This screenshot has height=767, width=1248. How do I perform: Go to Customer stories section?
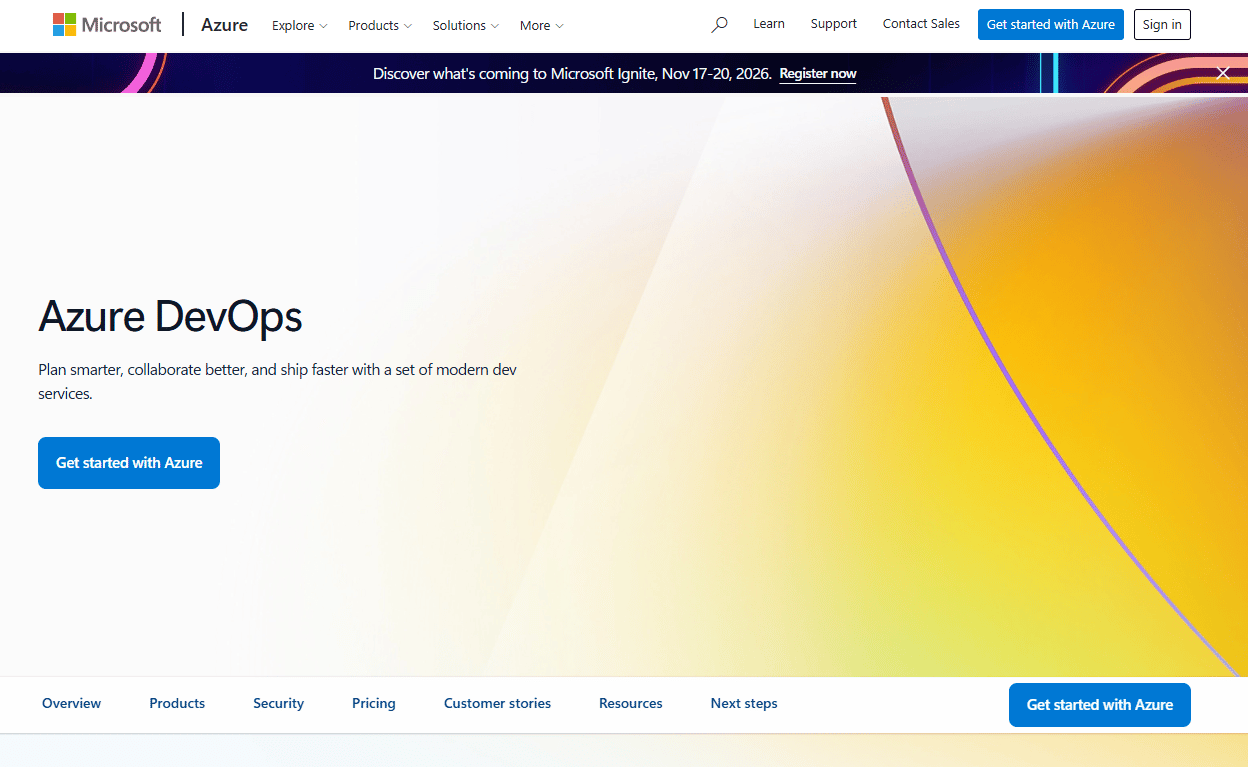[497, 703]
